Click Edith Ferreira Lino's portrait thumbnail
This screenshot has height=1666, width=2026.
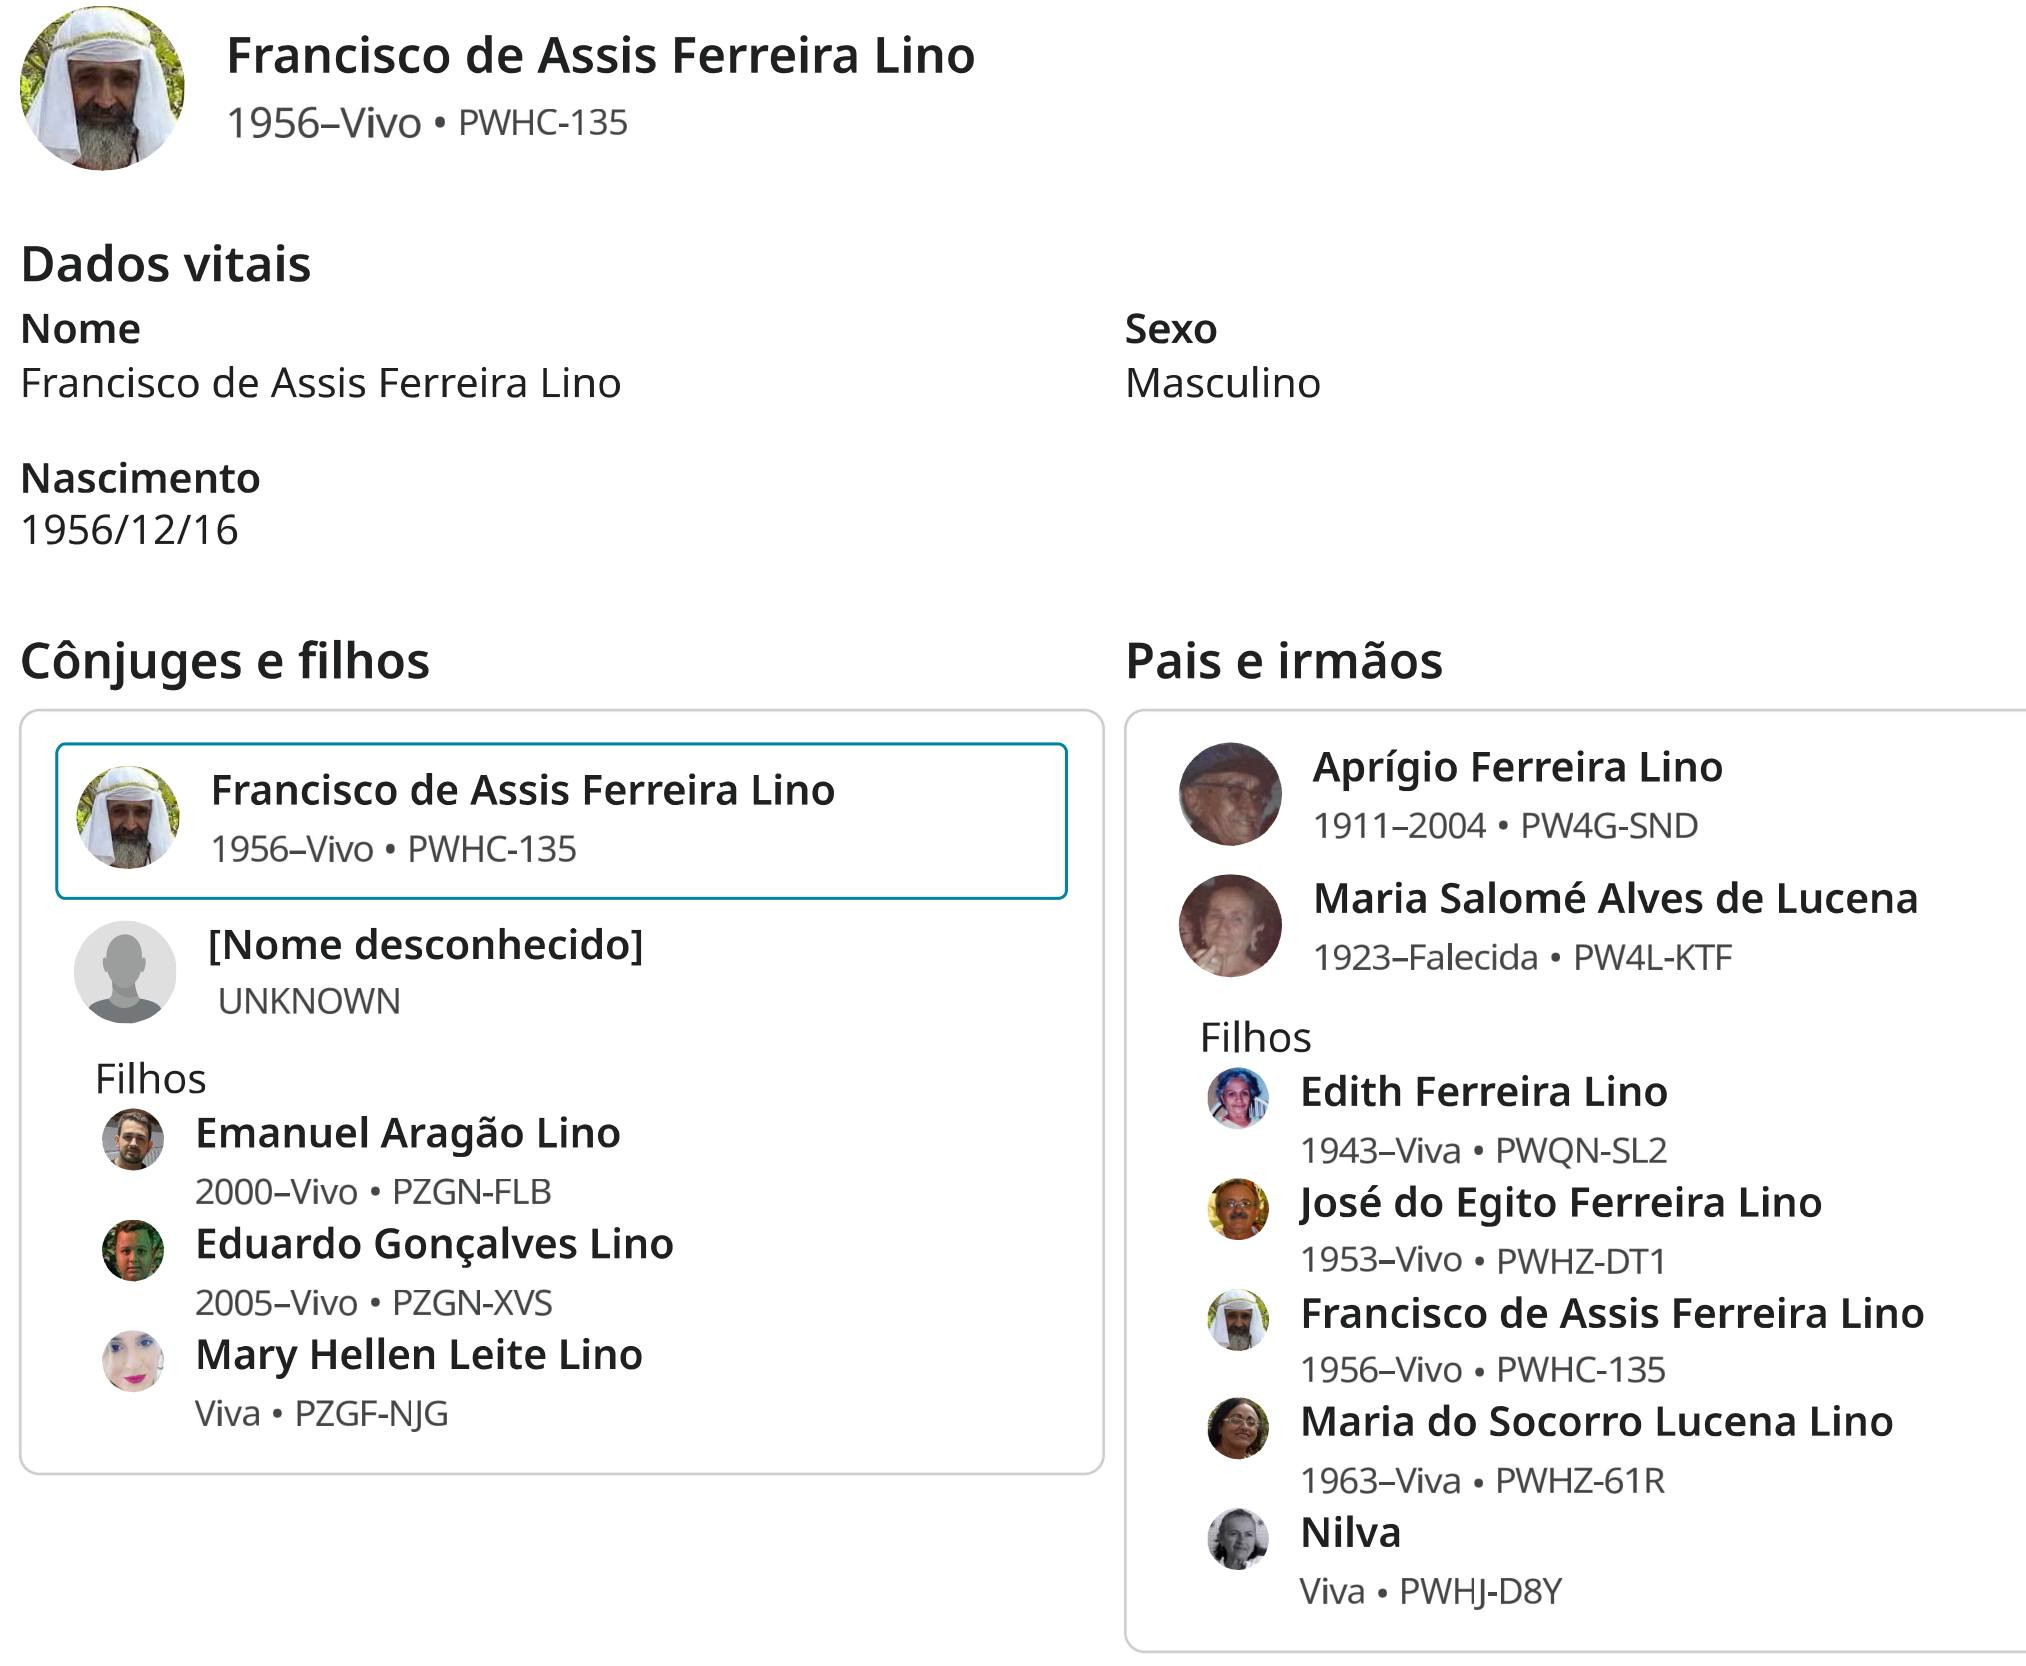tap(1238, 1098)
